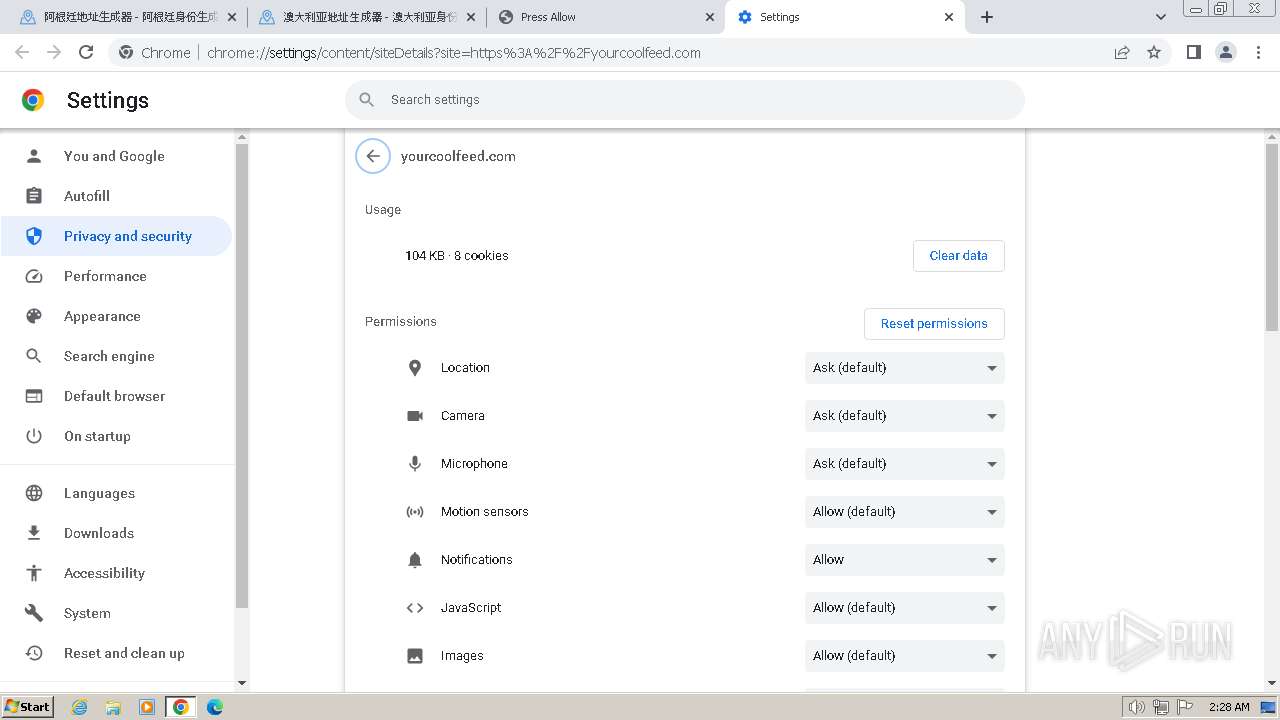Close the Press Allow tab
Viewport: 1280px width, 720px height.
[710, 17]
